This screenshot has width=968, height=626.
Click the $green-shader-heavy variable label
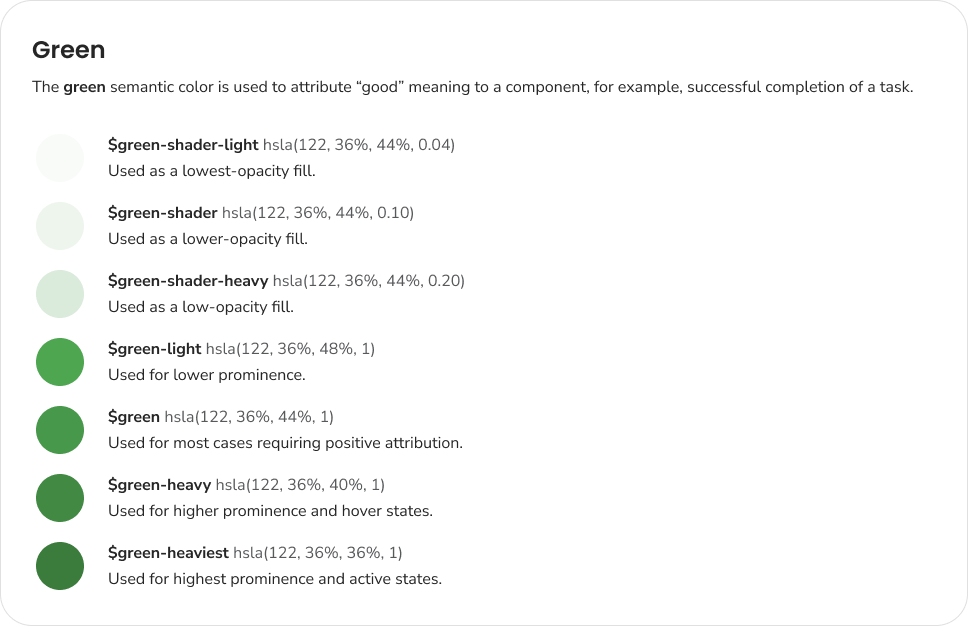click(x=188, y=281)
